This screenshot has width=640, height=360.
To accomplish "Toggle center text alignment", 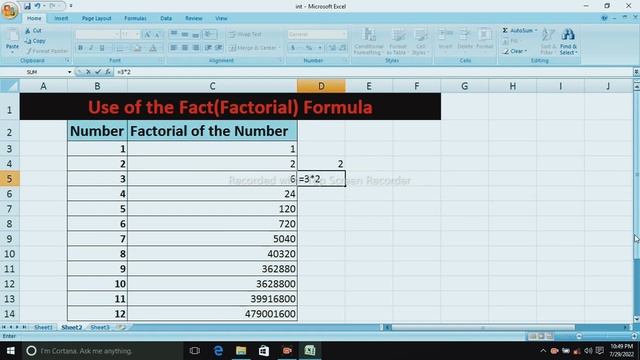I will 185,48.
